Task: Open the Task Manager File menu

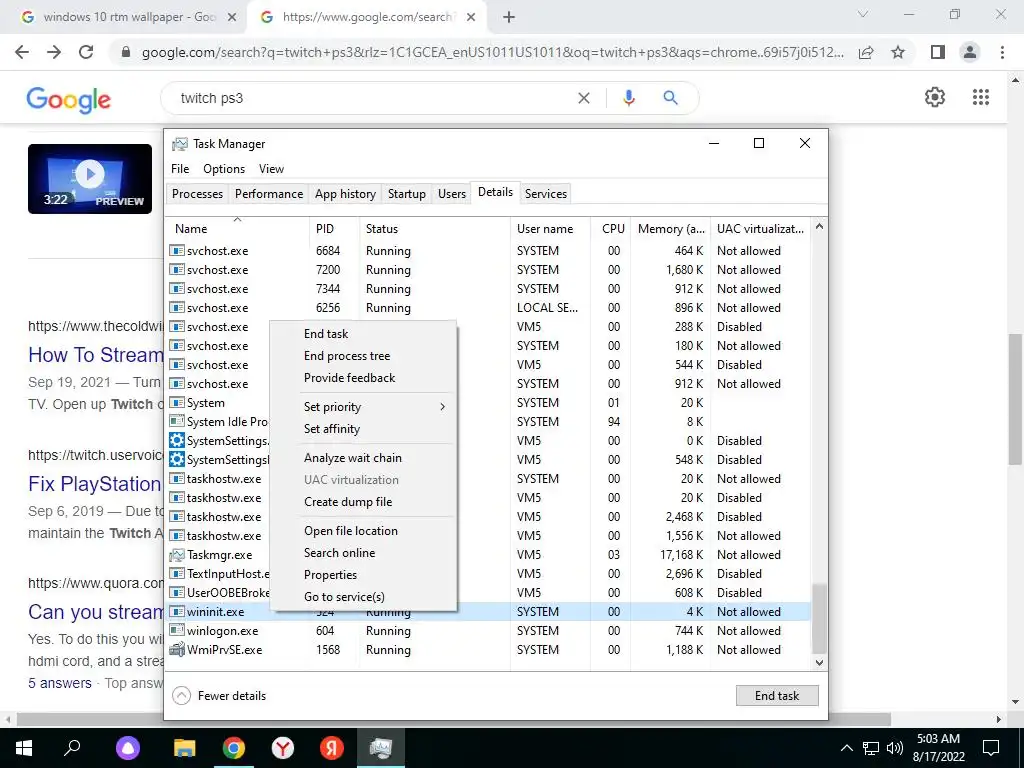Action: pos(180,168)
